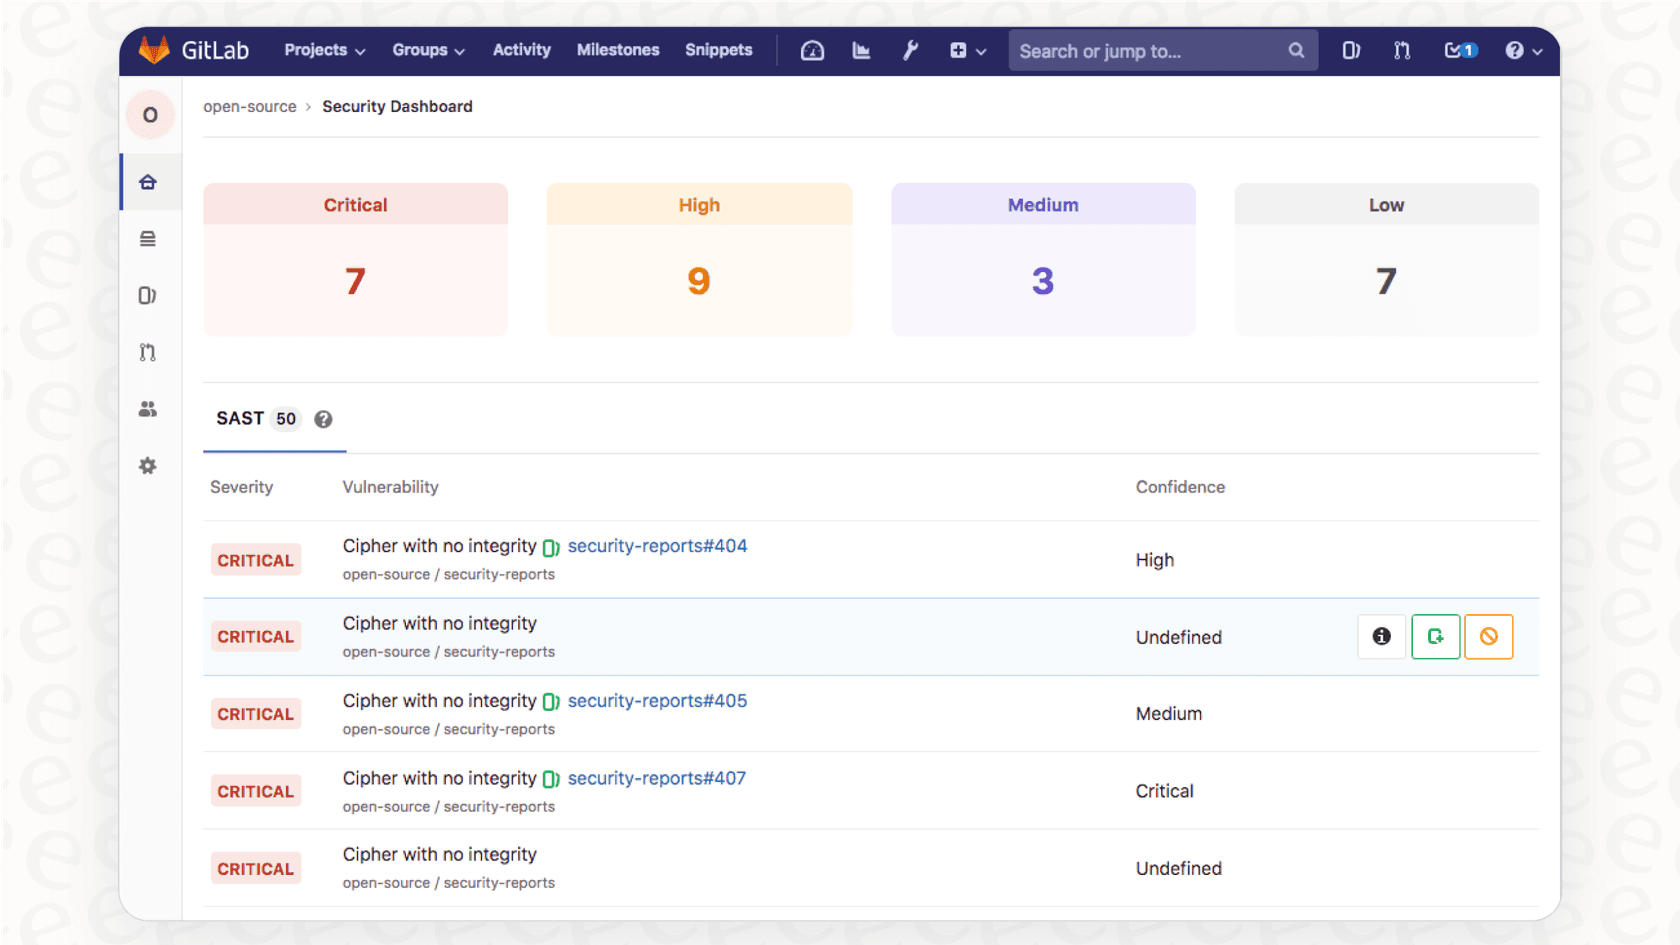Follow the security-reports#404 link

click(x=657, y=546)
